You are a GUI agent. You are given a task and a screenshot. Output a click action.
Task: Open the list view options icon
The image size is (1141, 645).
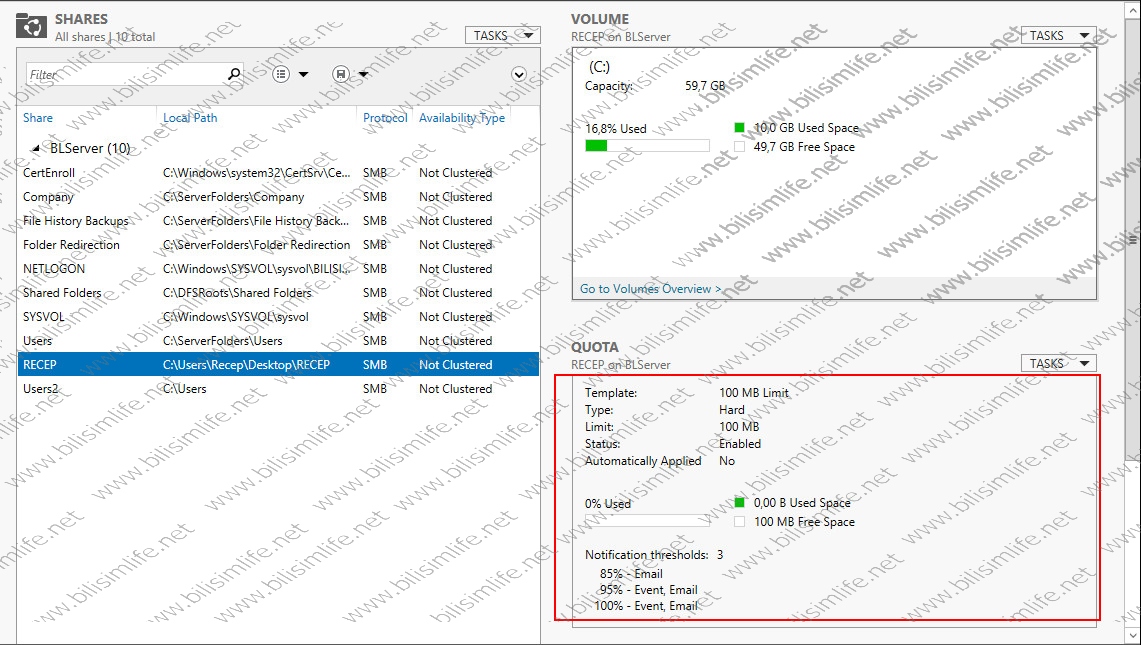tap(282, 74)
